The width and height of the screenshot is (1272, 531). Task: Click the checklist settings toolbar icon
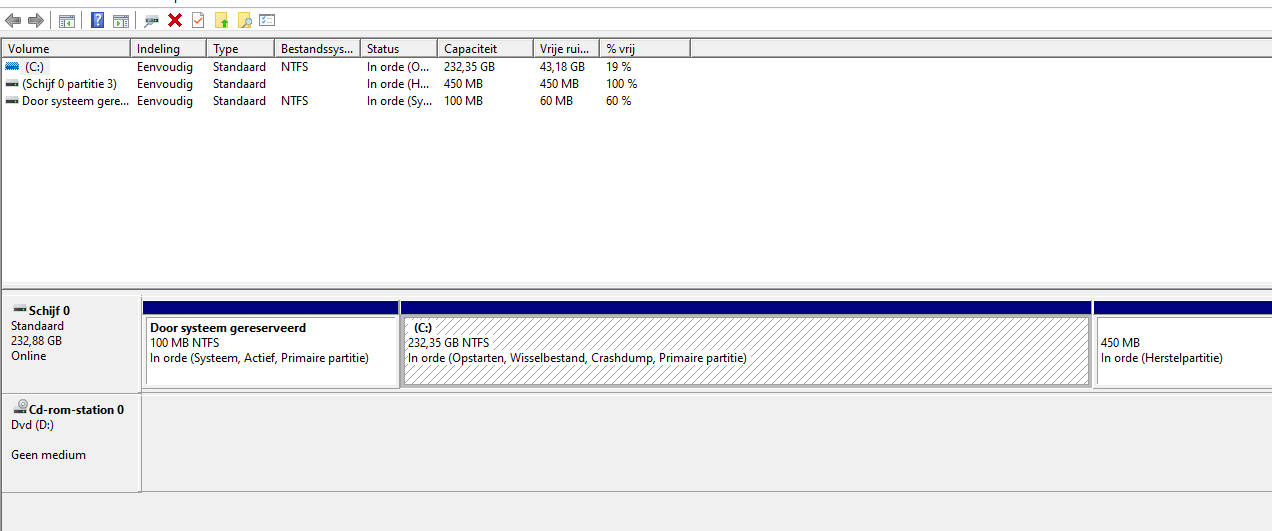point(267,20)
